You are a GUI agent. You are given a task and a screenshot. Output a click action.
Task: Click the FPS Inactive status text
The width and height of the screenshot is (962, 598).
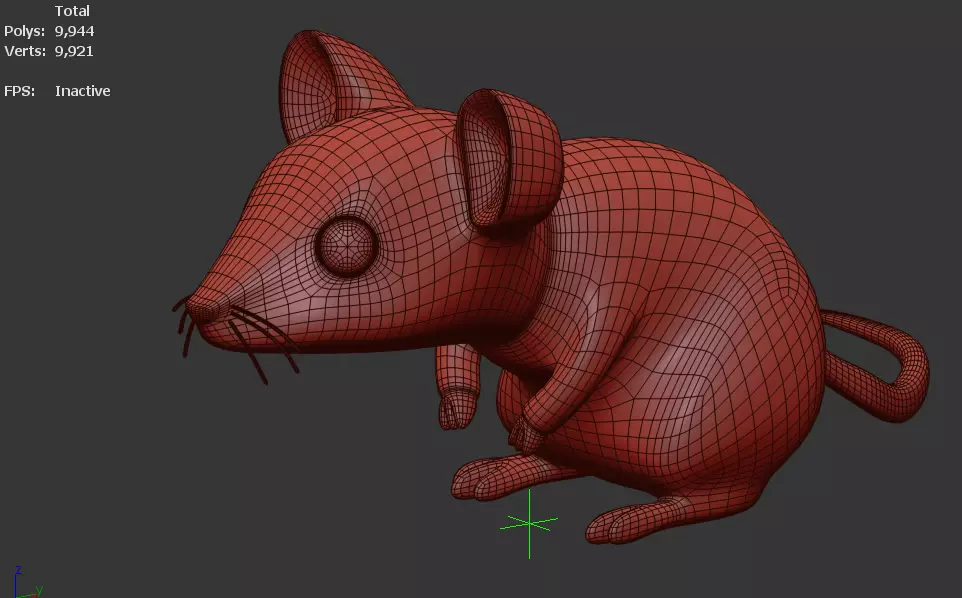tap(83, 91)
